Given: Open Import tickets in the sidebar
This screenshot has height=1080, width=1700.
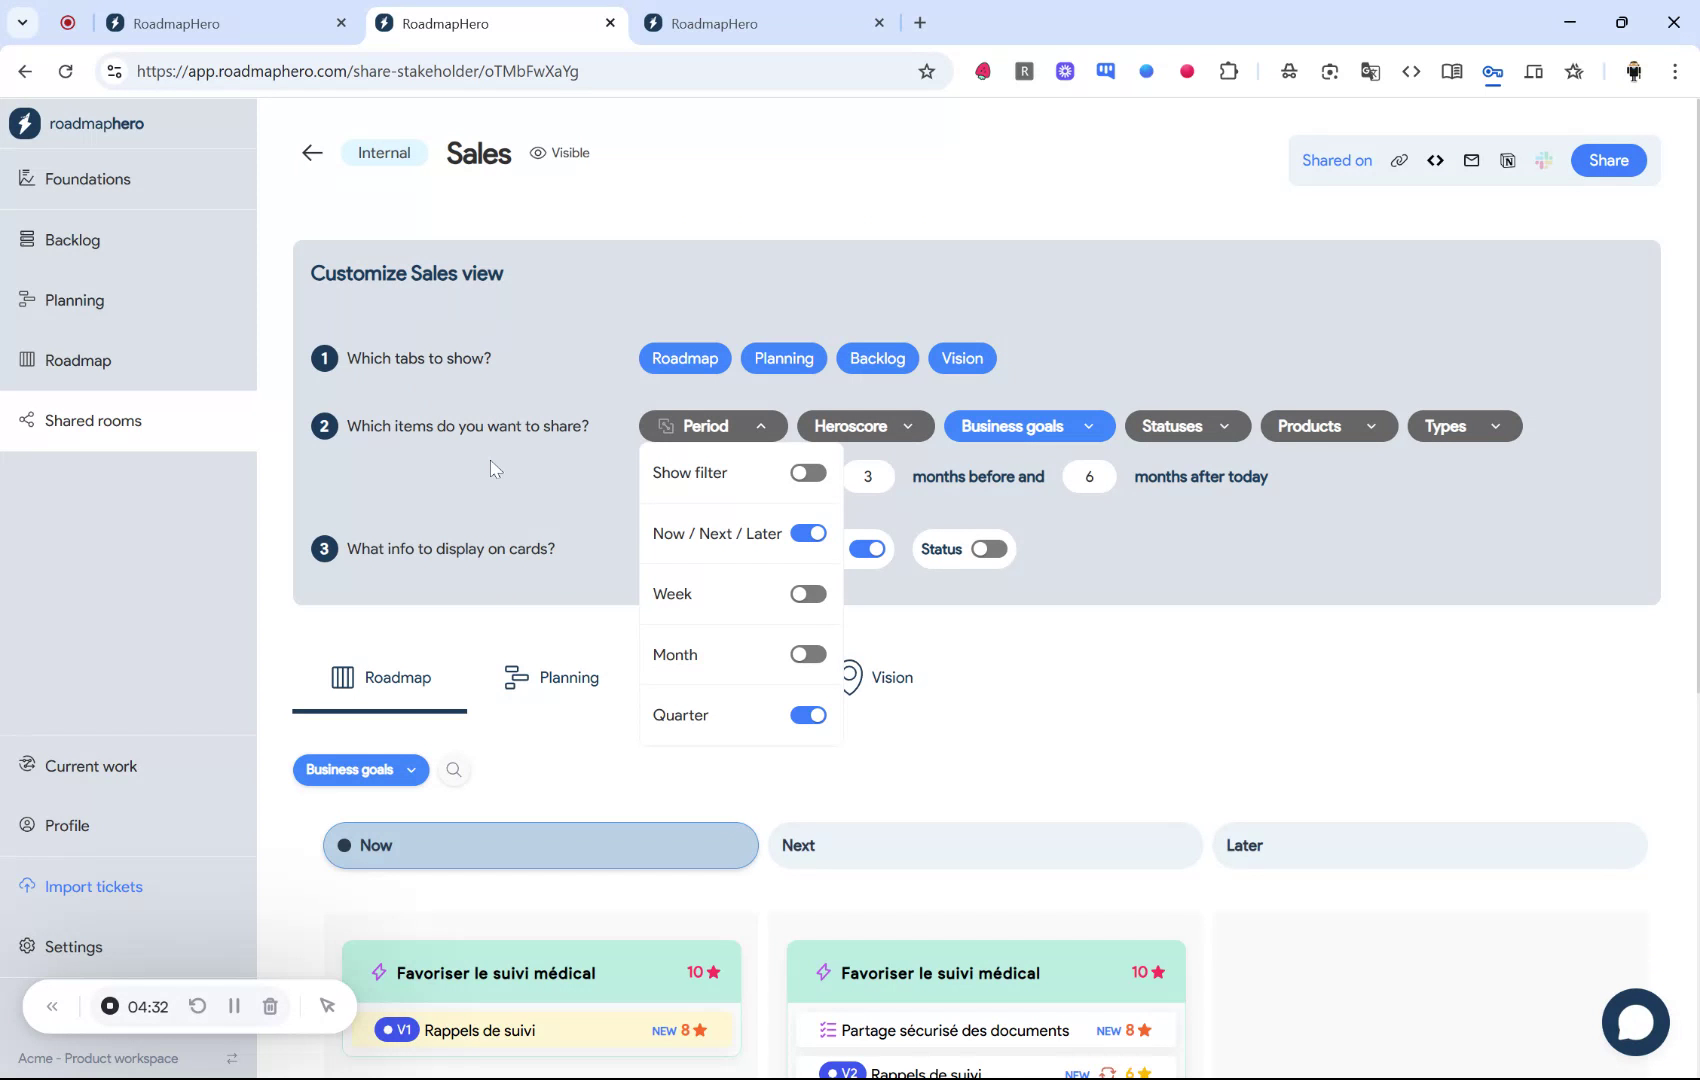Looking at the screenshot, I should click(x=94, y=886).
